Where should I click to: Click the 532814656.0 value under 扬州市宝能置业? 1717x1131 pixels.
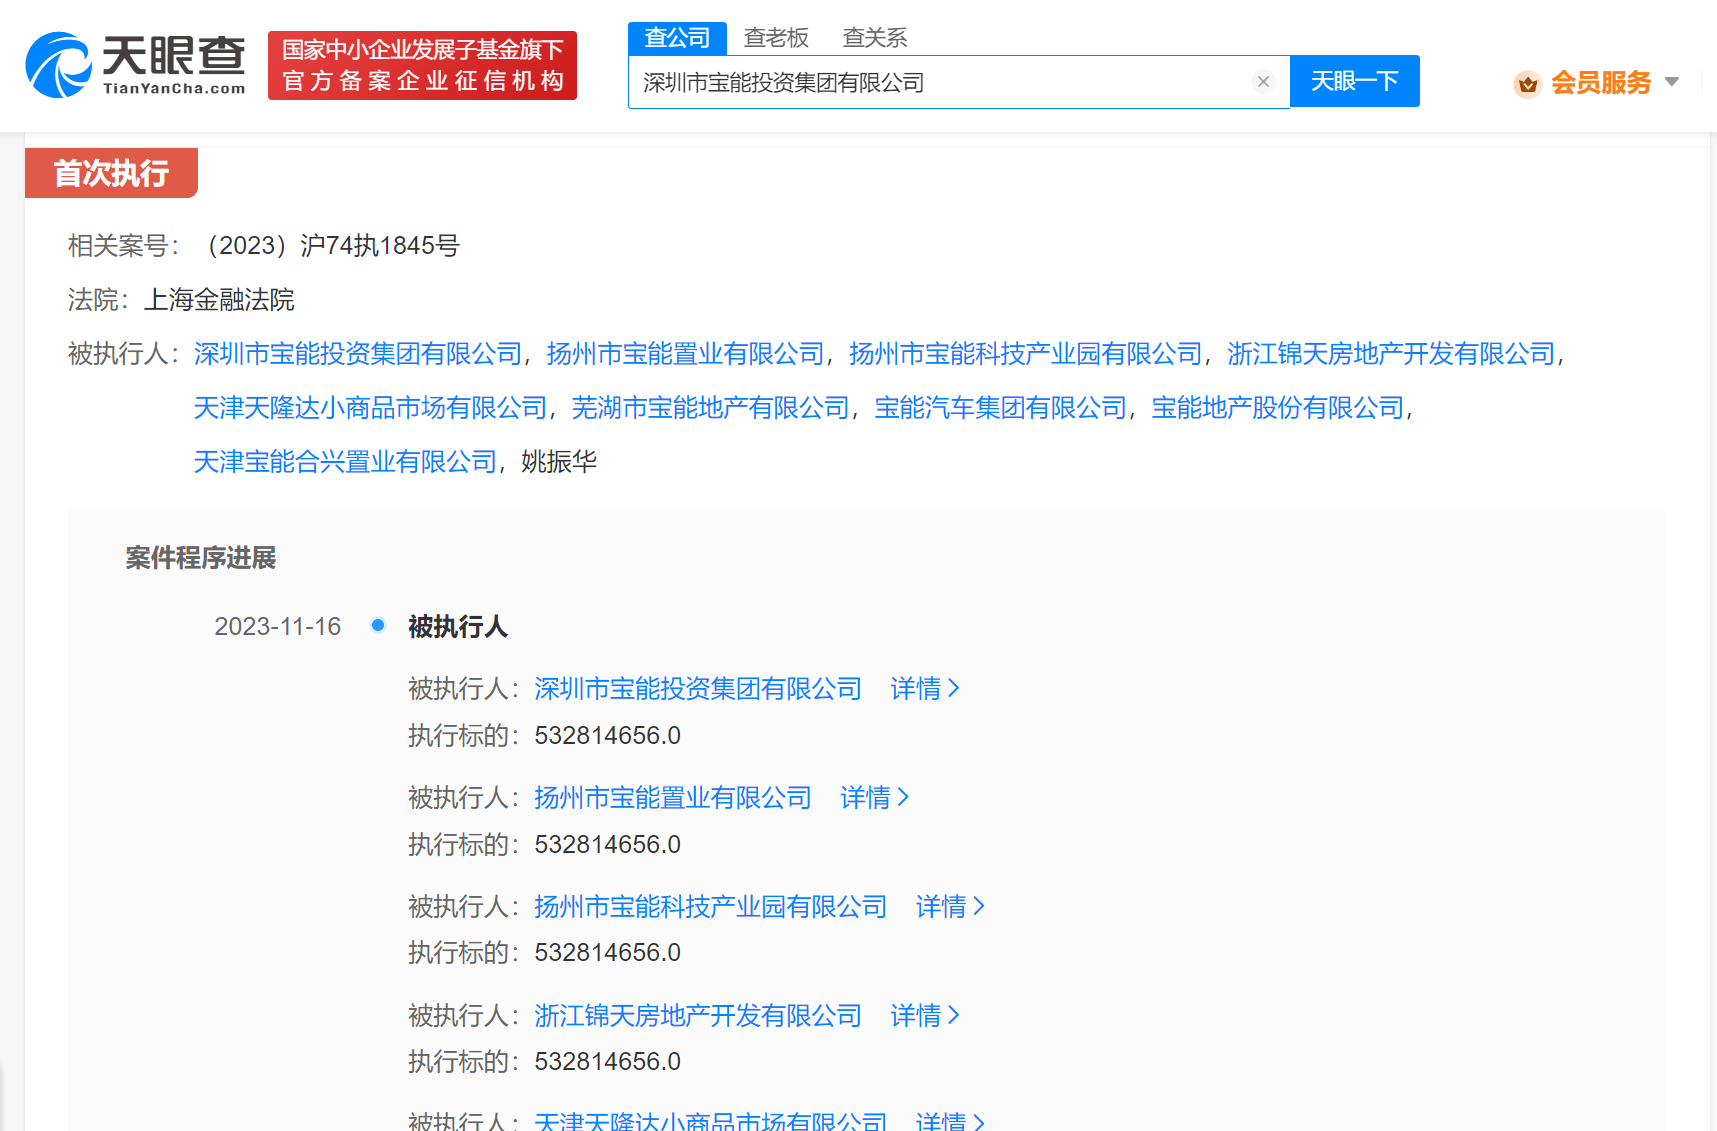pos(608,845)
